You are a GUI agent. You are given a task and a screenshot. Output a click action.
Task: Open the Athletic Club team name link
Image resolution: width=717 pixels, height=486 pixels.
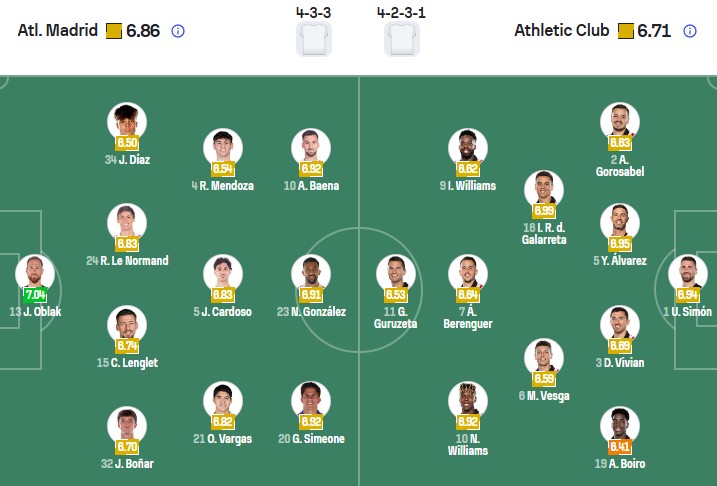tap(562, 31)
